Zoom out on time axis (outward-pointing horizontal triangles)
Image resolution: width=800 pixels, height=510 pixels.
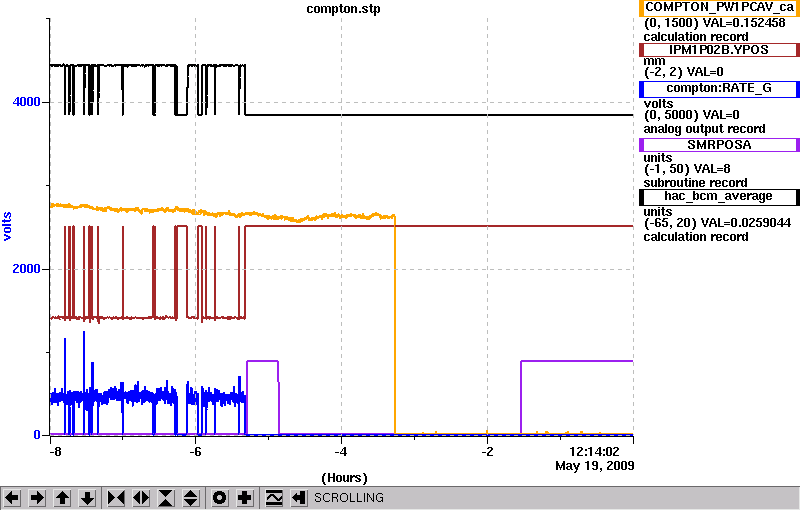pyautogui.click(x=141, y=497)
